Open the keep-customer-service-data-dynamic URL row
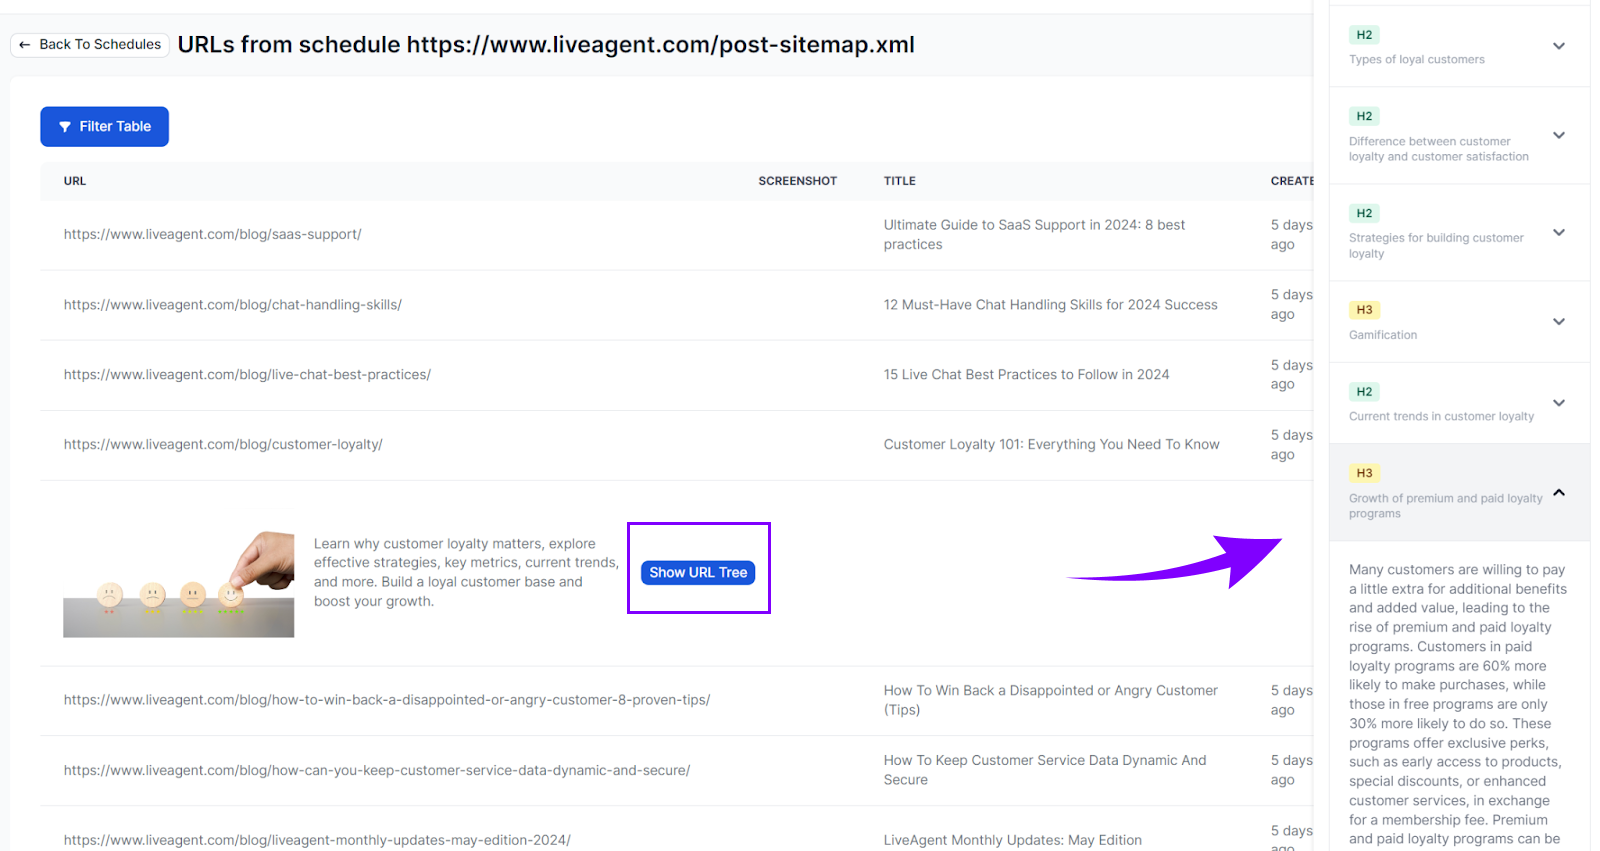This screenshot has height=851, width=1600. click(377, 770)
